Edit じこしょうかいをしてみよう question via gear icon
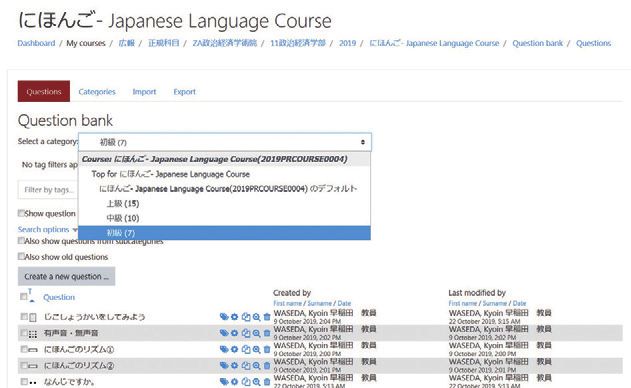This screenshot has width=631, height=388. coord(235,317)
